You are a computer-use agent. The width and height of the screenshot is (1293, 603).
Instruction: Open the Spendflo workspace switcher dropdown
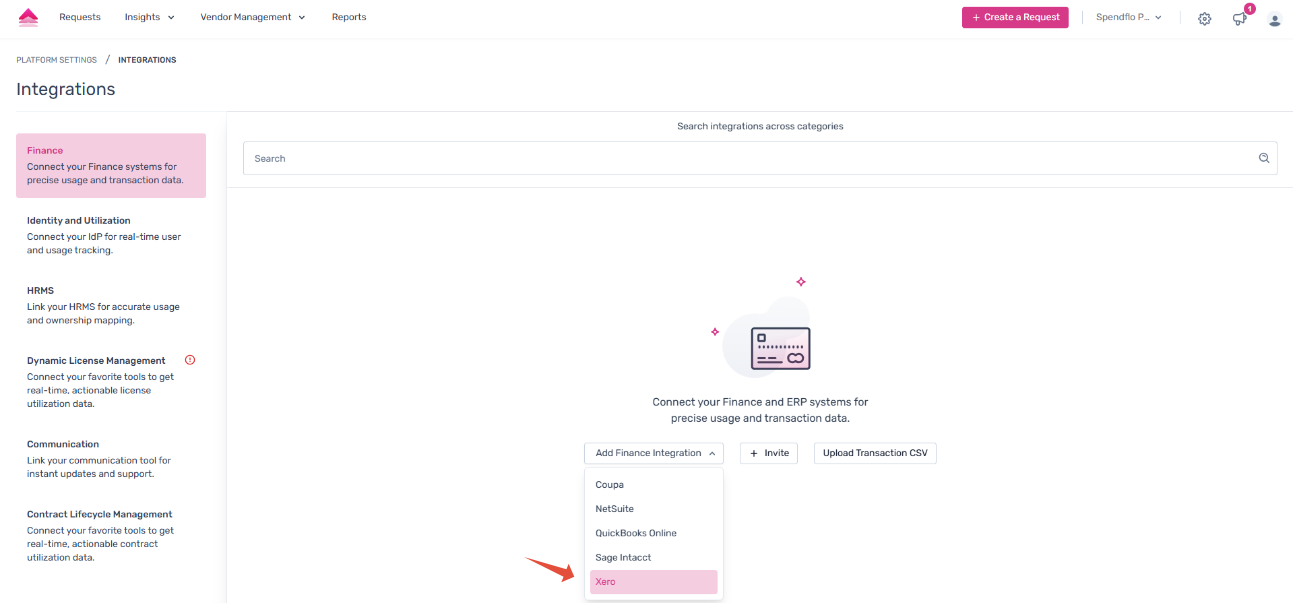point(1129,17)
